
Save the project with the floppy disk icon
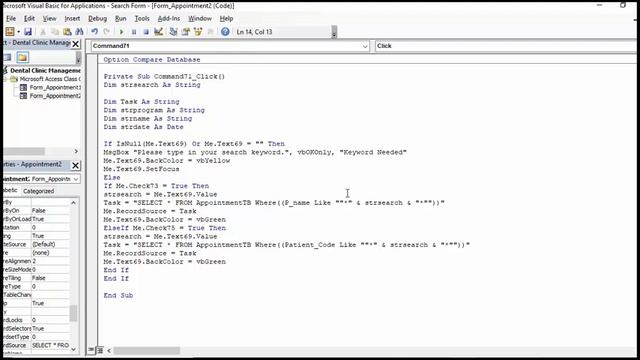28,31
